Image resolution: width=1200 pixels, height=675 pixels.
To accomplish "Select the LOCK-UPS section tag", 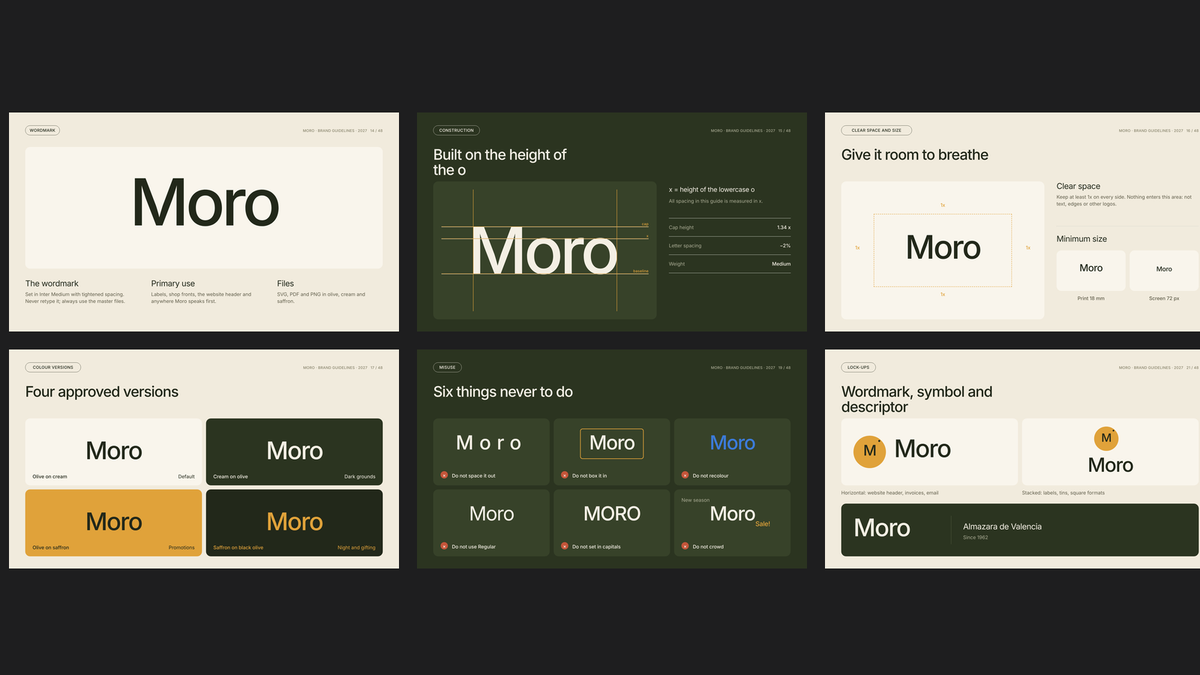I will [x=858, y=368].
